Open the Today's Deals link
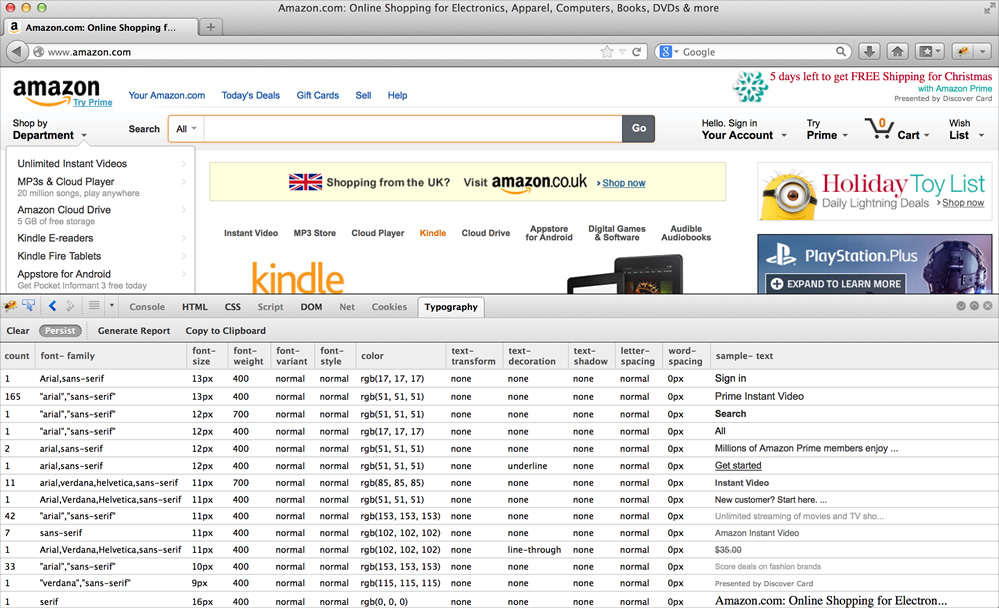The width and height of the screenshot is (999, 608). (250, 96)
